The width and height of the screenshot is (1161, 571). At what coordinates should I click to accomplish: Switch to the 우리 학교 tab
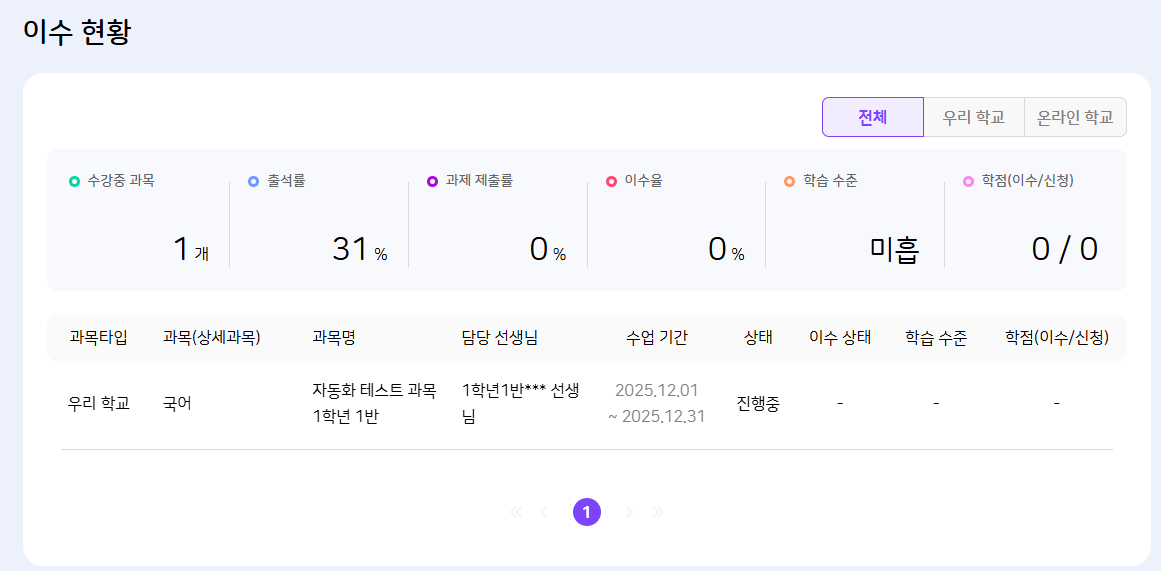pos(974,117)
